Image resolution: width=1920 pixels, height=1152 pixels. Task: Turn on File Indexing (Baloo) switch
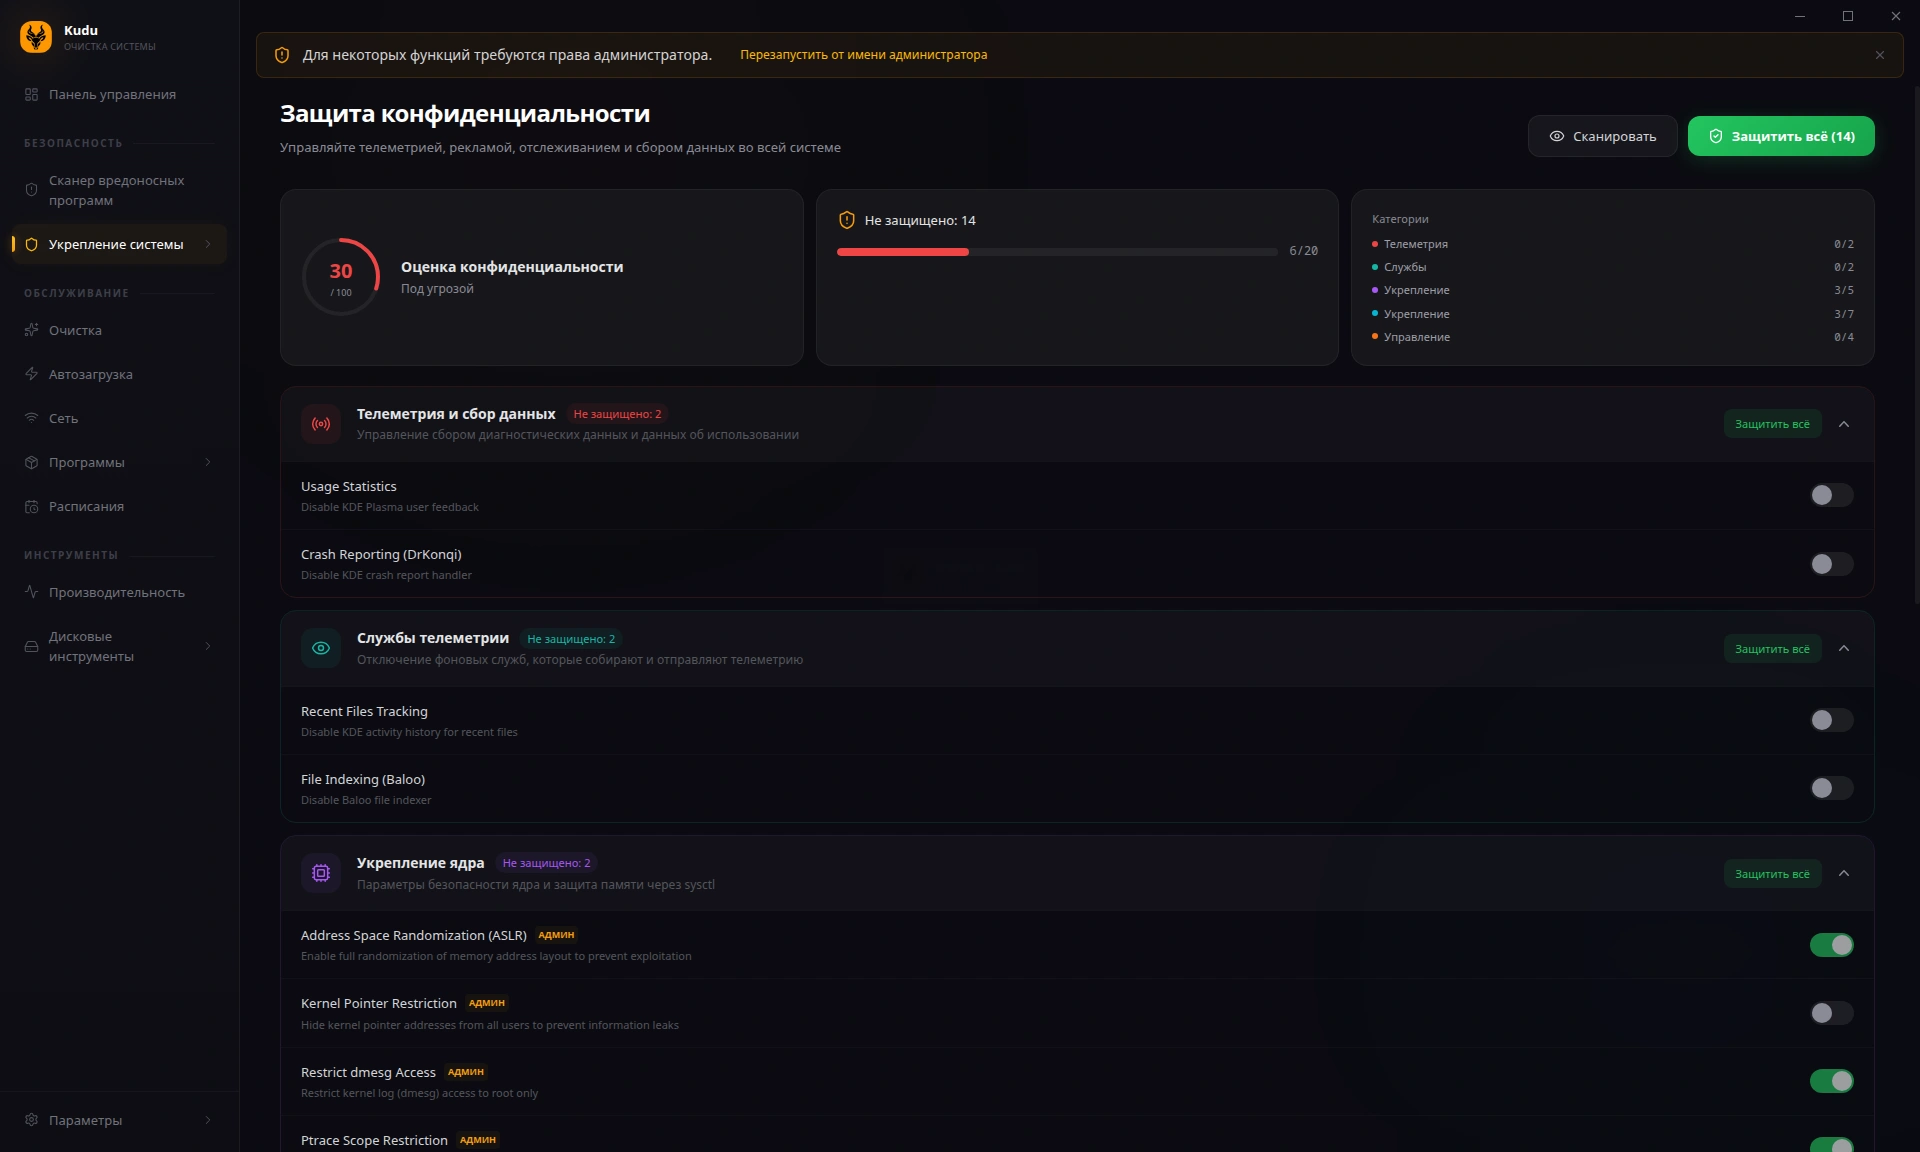(1831, 788)
